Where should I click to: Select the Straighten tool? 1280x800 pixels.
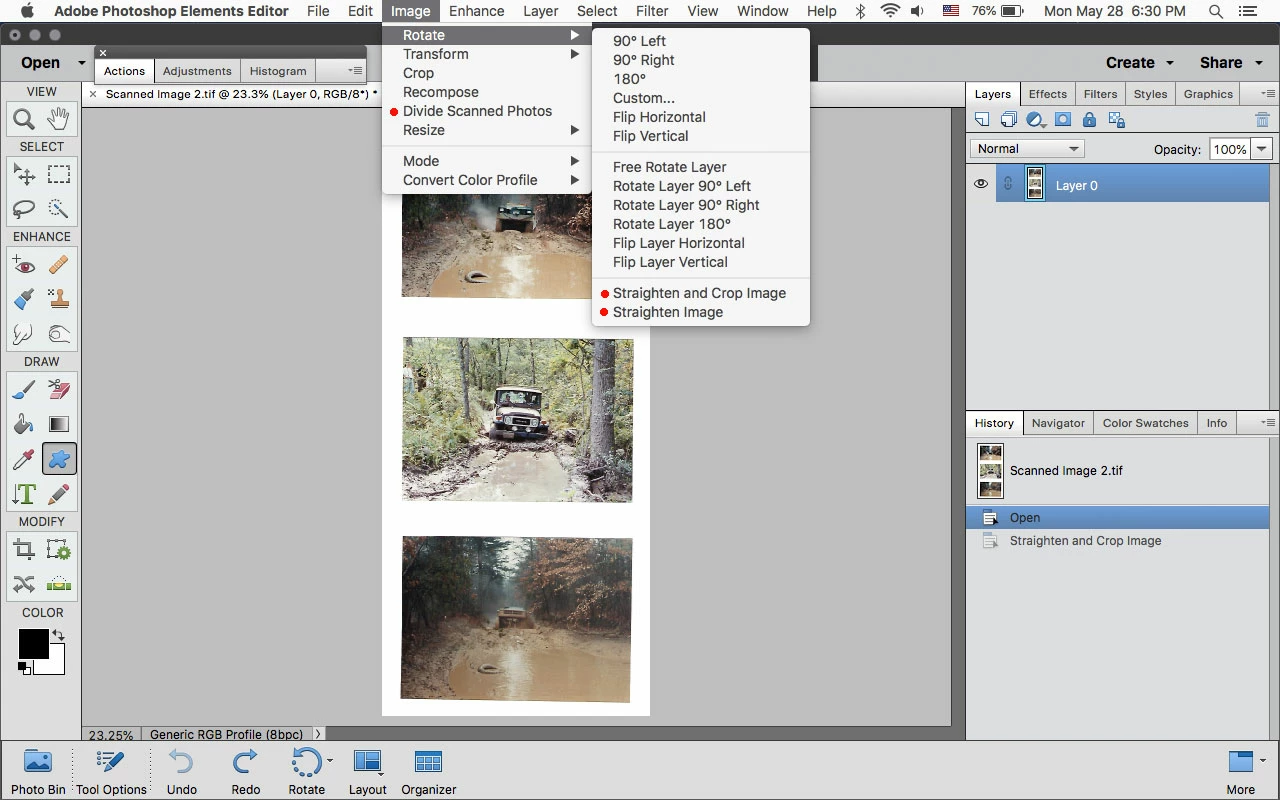click(x=59, y=584)
